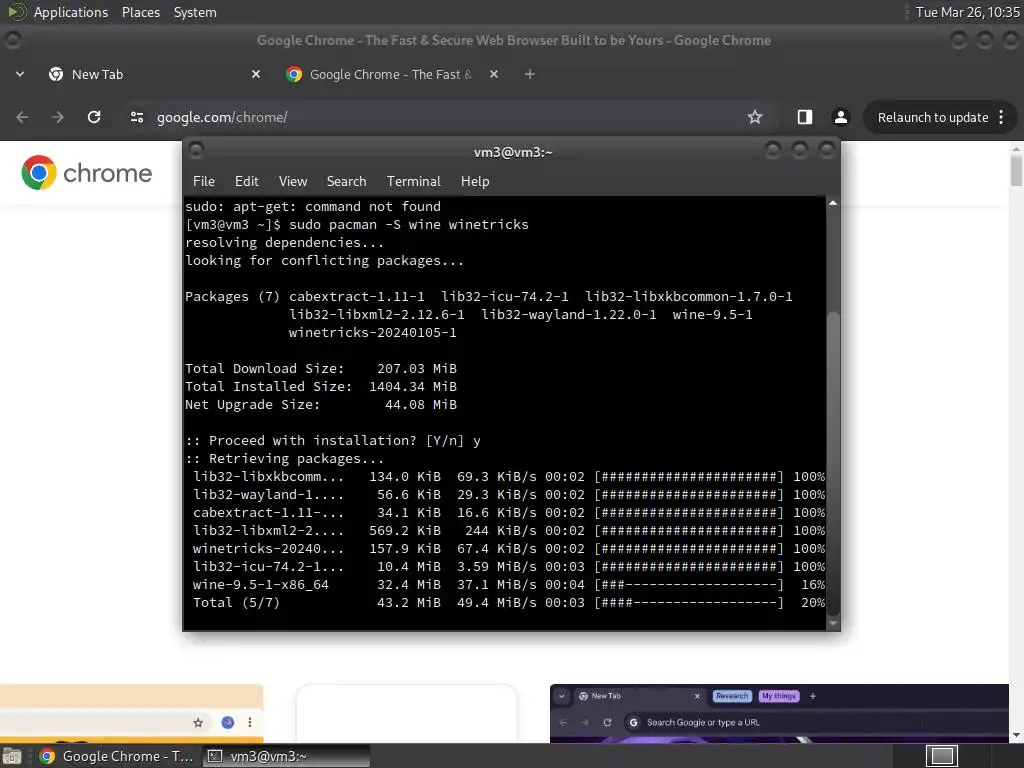
Task: Expand the tab search dropdown arrow
Action: pyautogui.click(x=20, y=74)
